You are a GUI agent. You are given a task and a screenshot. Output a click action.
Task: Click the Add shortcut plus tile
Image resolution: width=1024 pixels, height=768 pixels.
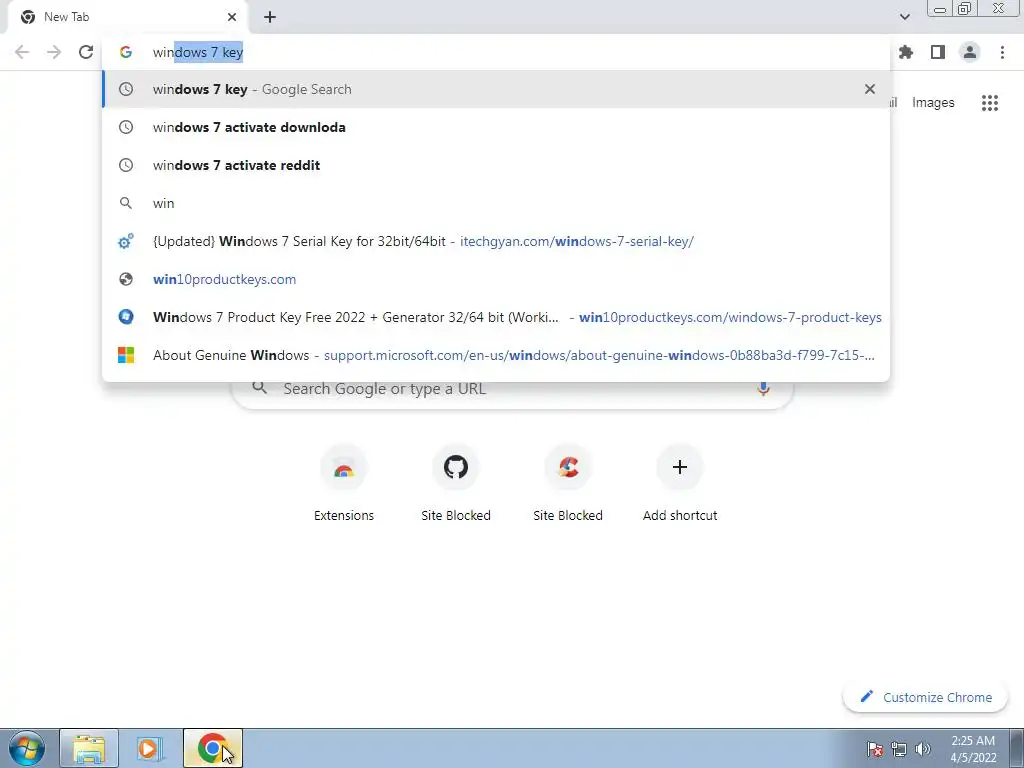[680, 484]
